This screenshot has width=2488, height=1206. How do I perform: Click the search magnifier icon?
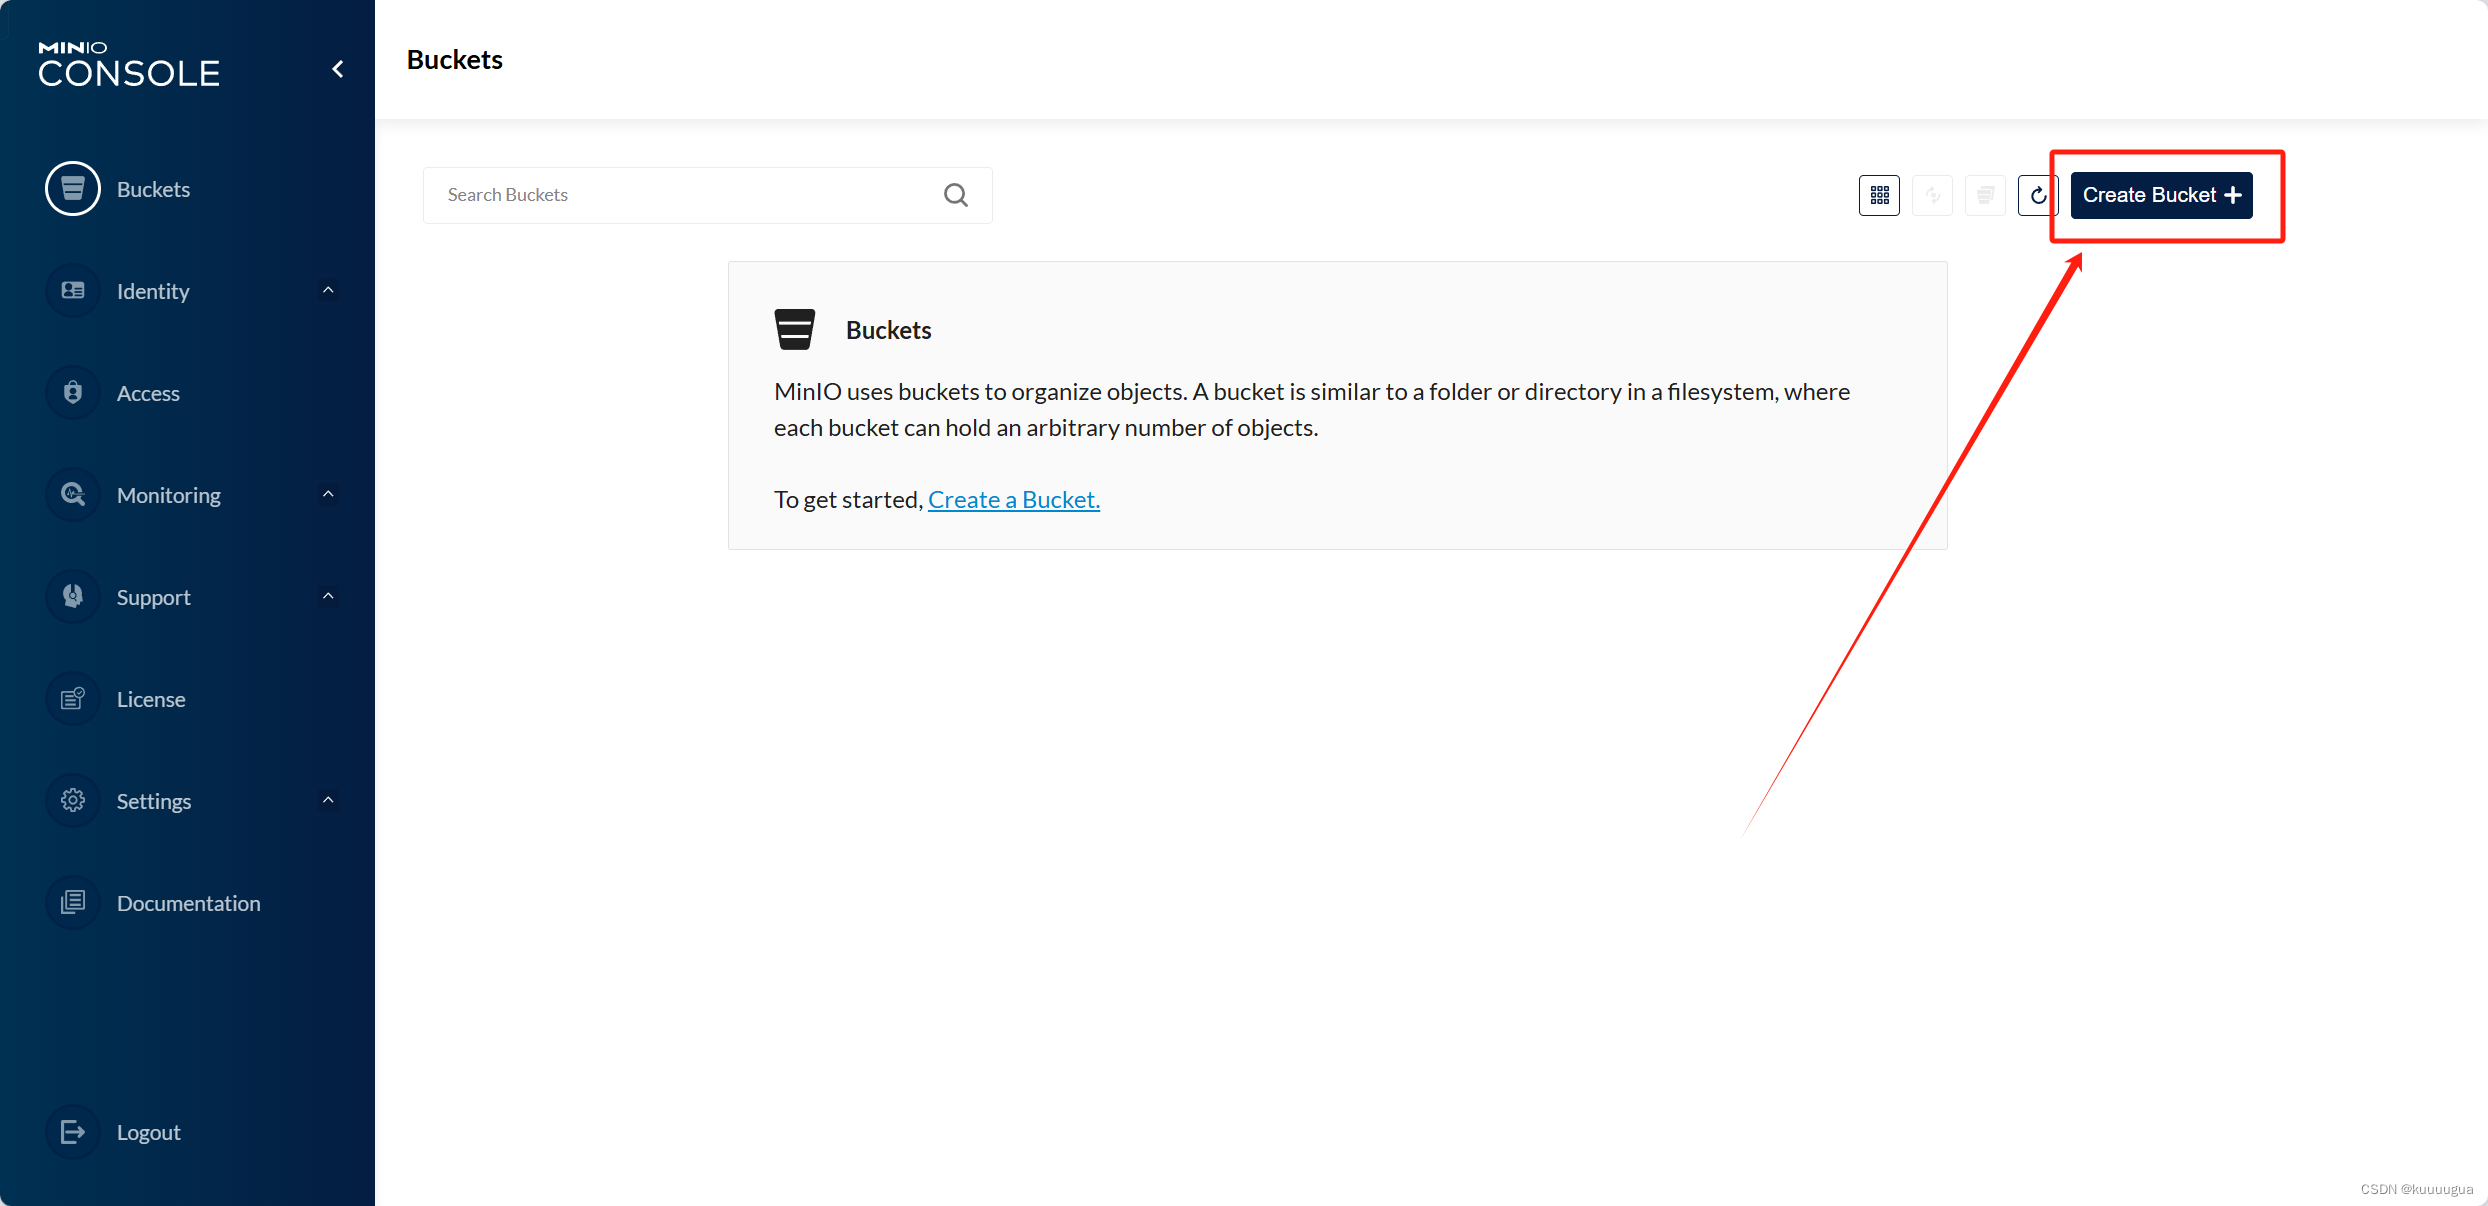click(x=956, y=195)
